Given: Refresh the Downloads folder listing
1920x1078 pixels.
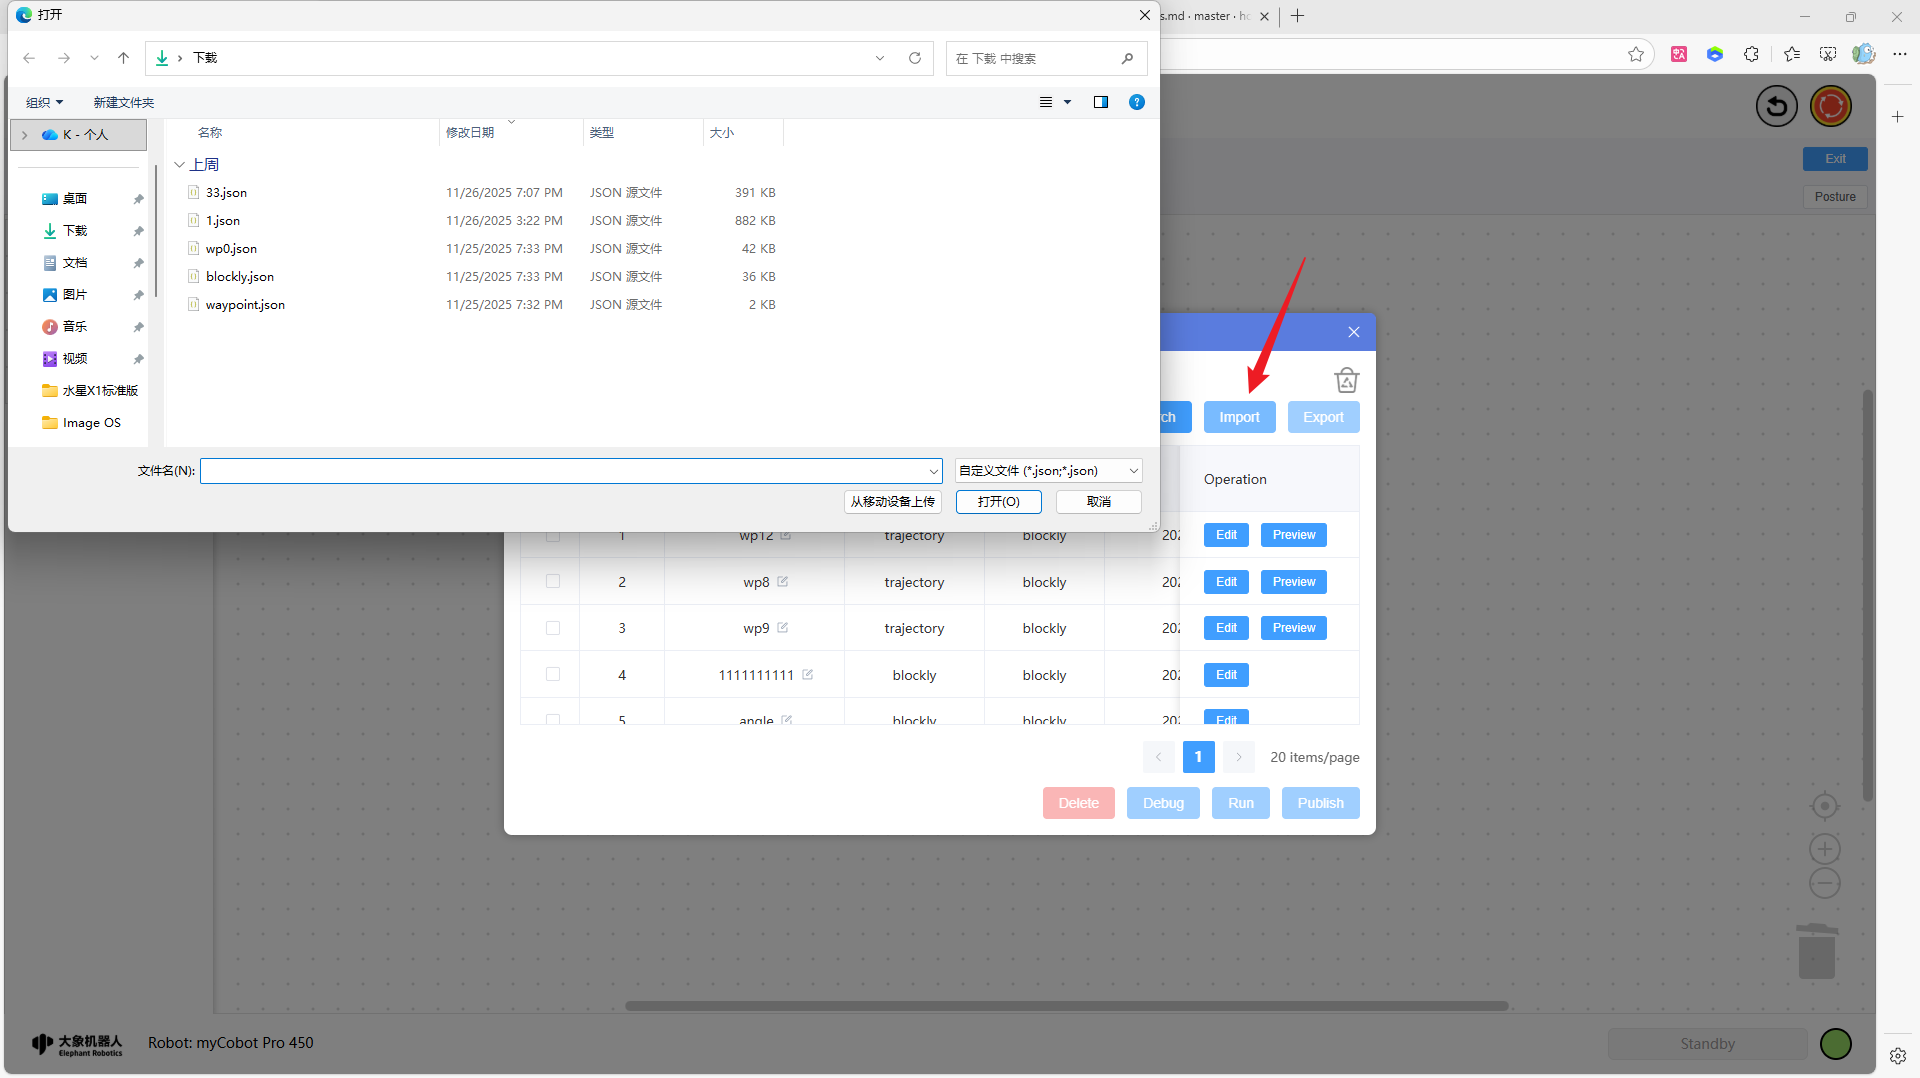Looking at the screenshot, I should point(914,58).
